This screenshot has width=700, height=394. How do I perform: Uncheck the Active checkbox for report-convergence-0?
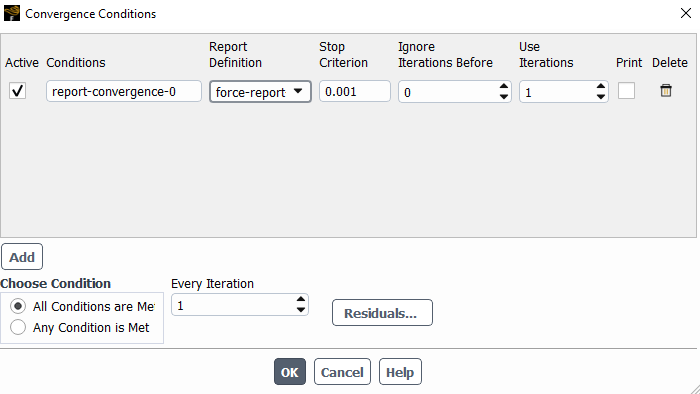pos(17,91)
